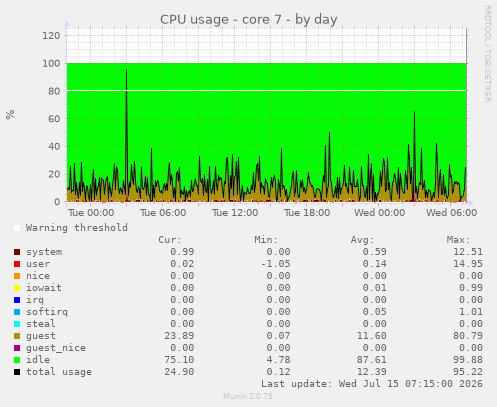
Task: Click the guest_nice legend swatch
Action: [17, 348]
